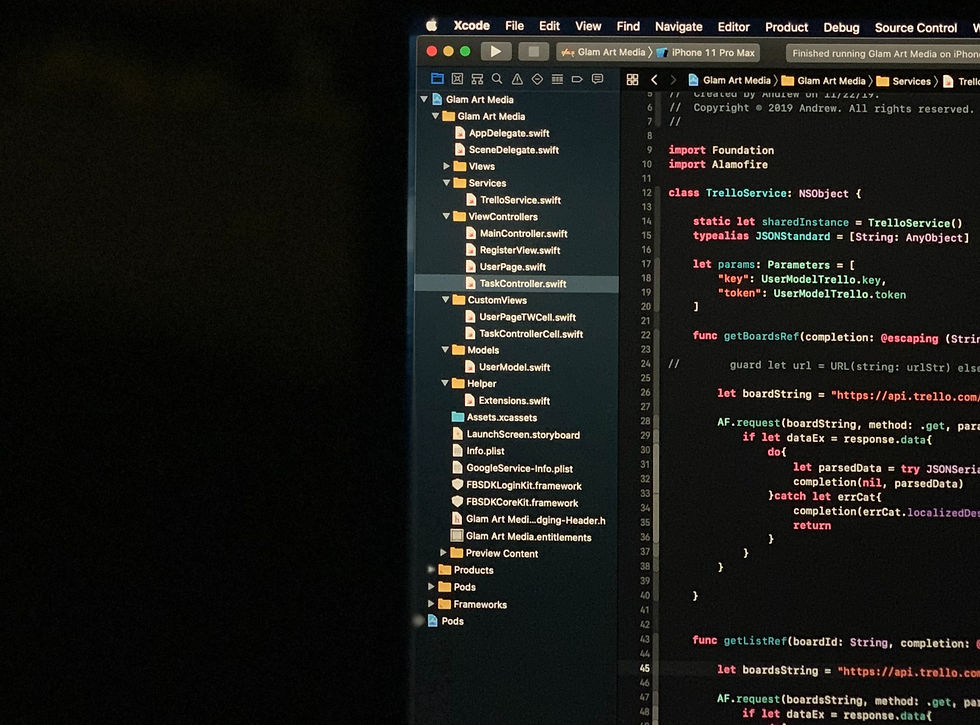Open Assets.xcassets catalog

(494, 417)
